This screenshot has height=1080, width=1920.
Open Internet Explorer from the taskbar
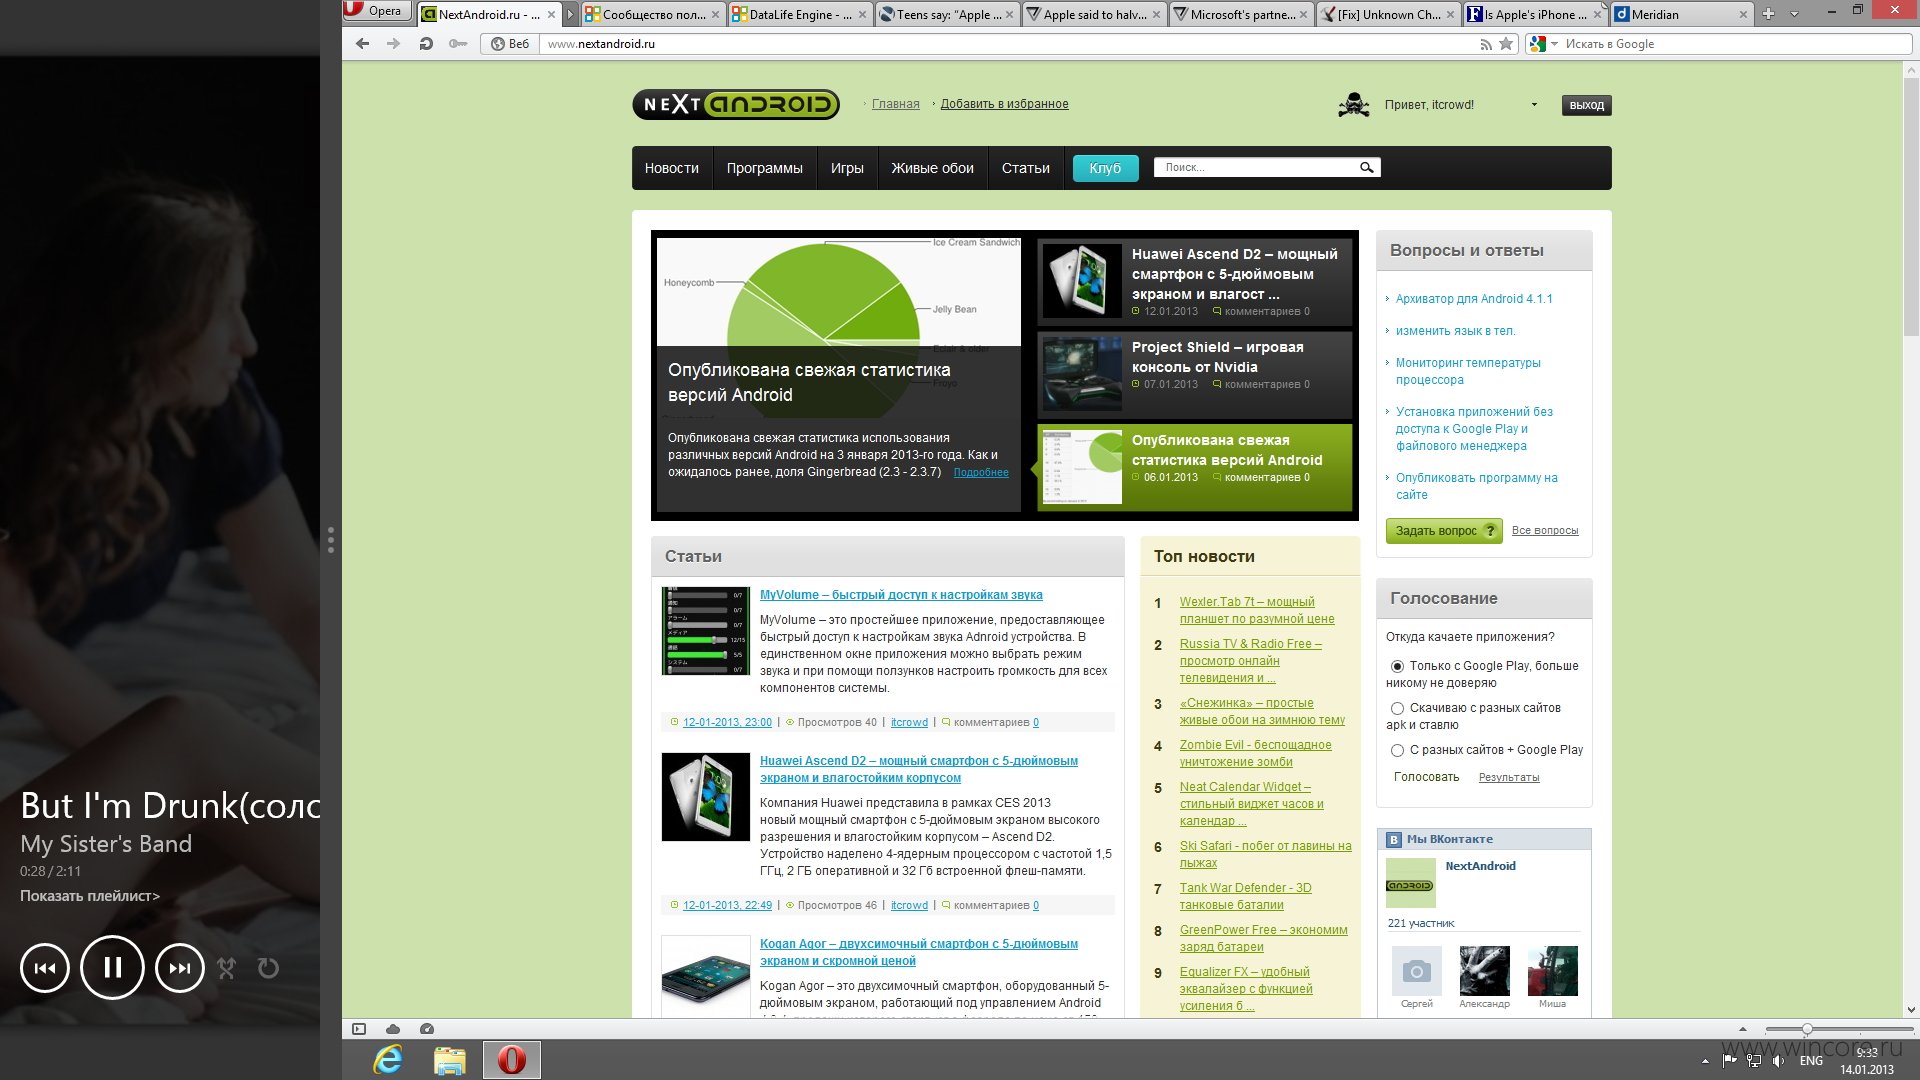click(x=388, y=1060)
